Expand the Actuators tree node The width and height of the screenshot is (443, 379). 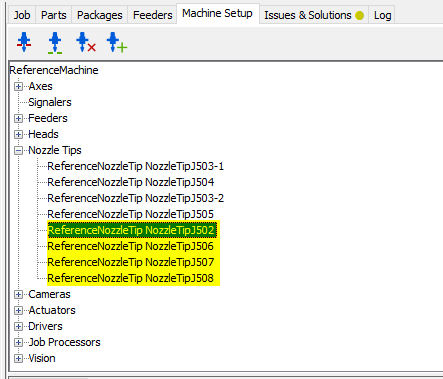(18, 310)
